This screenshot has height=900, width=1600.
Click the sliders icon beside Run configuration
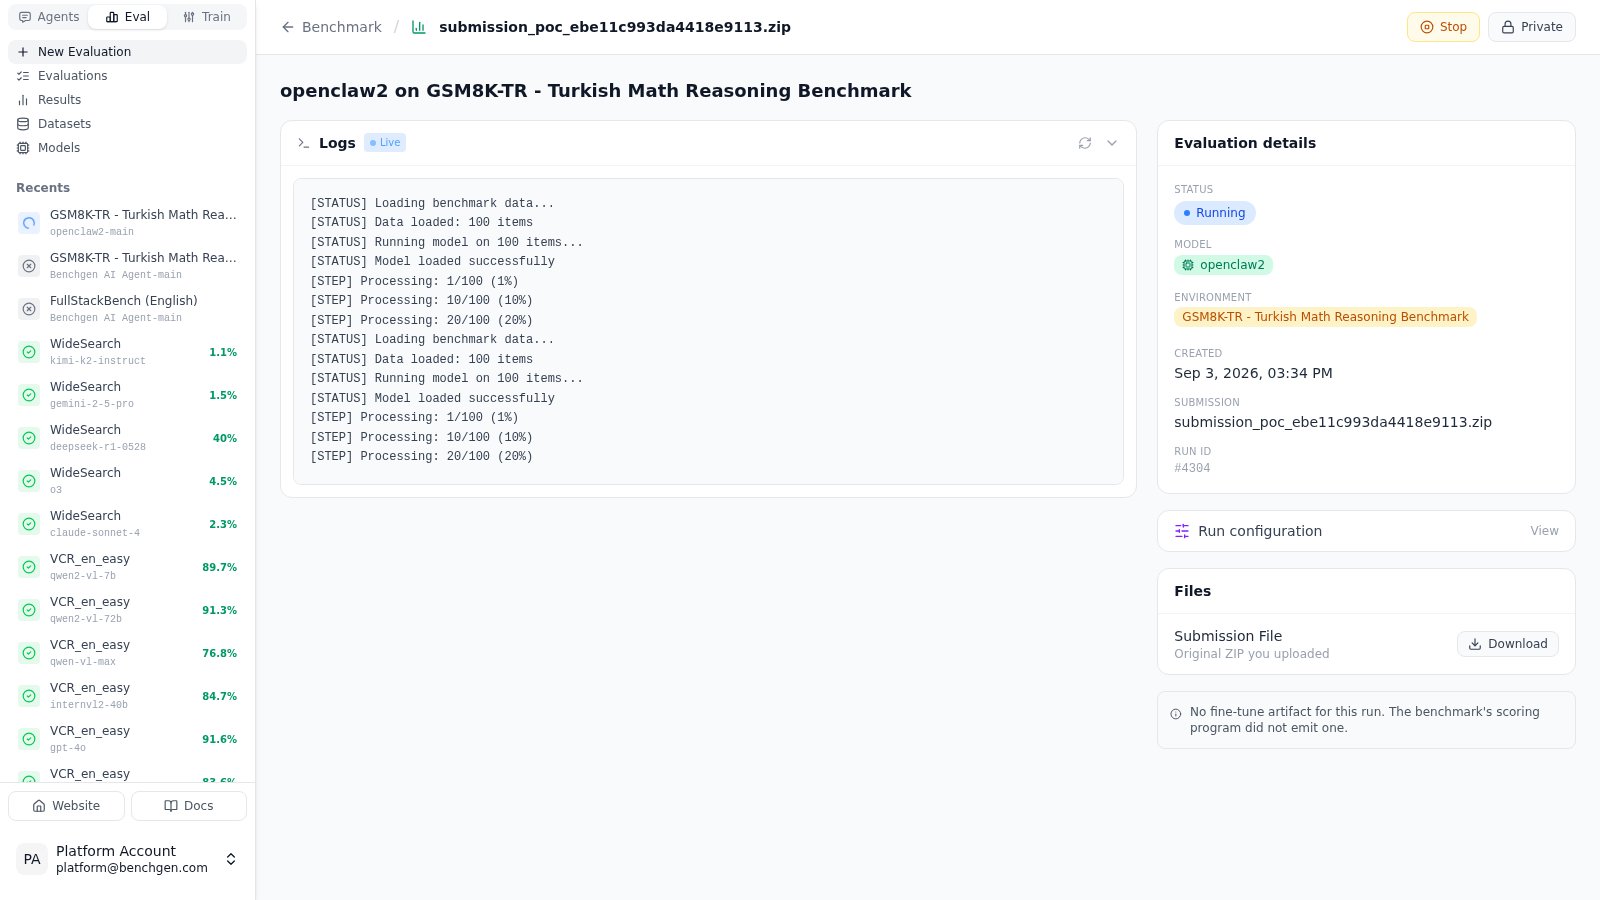pos(1182,531)
